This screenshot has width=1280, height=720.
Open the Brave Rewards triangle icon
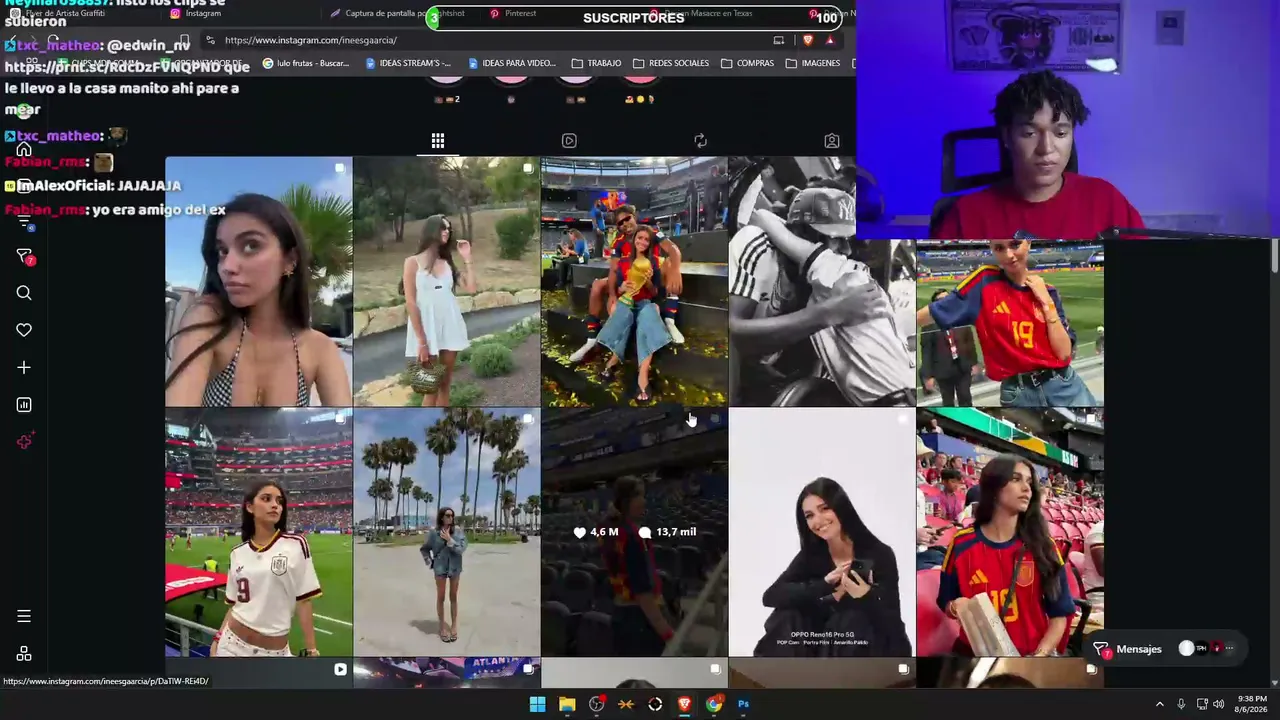click(830, 40)
